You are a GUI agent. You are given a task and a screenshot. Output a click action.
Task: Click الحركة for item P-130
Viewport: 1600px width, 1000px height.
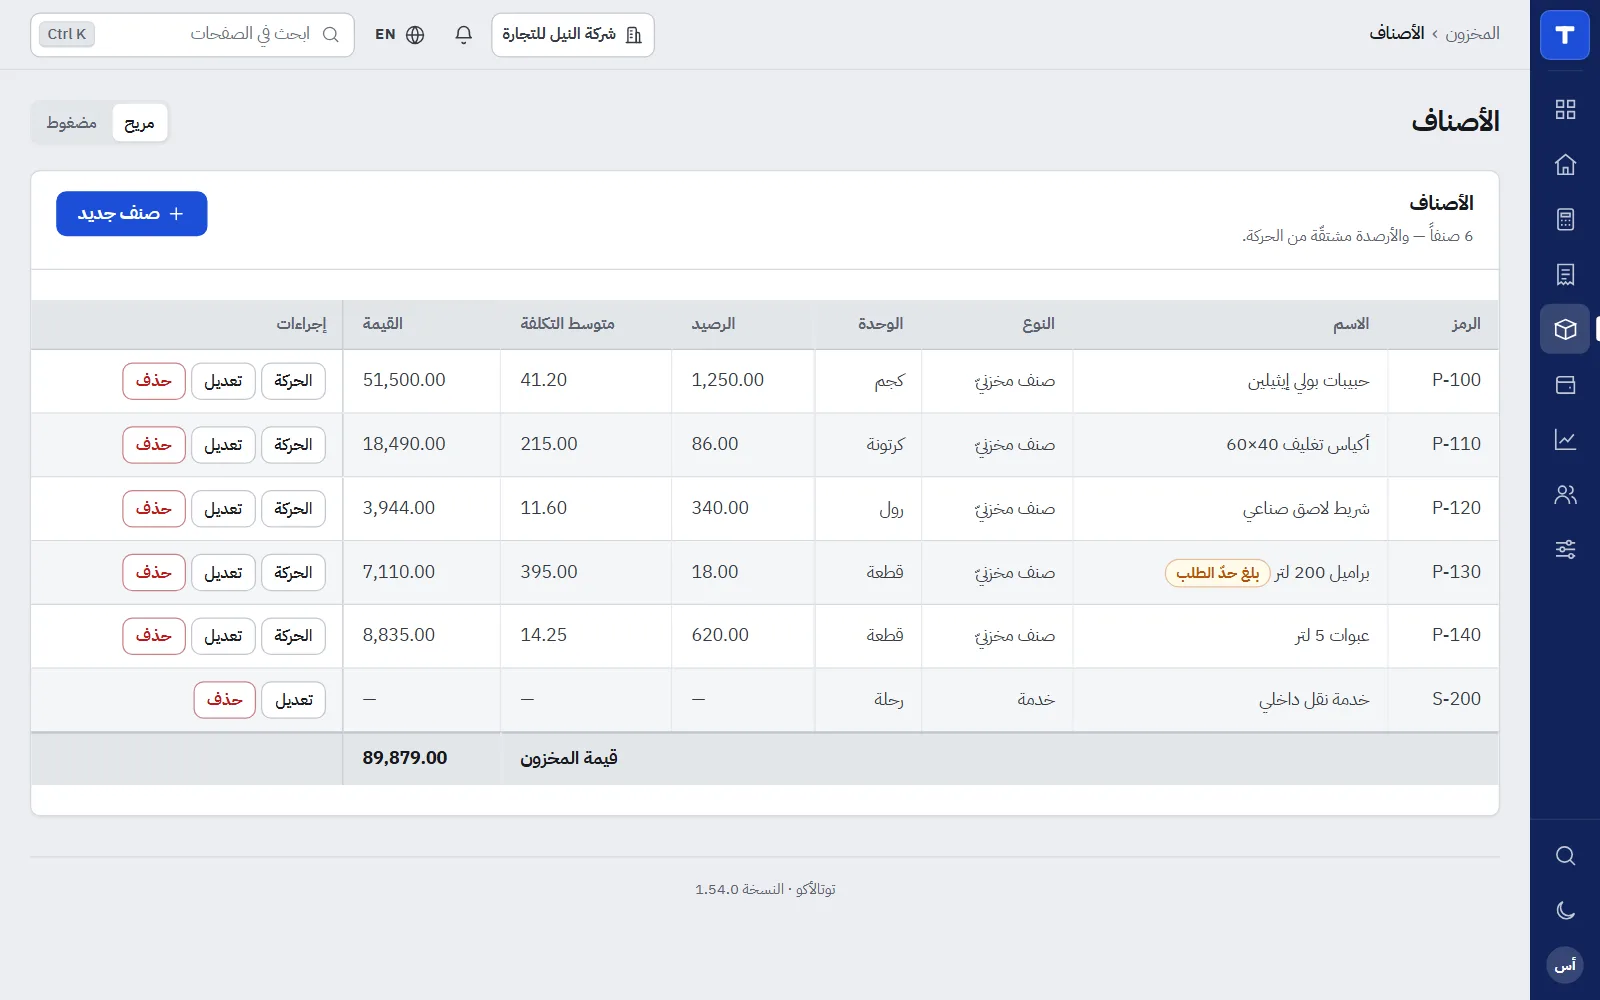coord(293,573)
